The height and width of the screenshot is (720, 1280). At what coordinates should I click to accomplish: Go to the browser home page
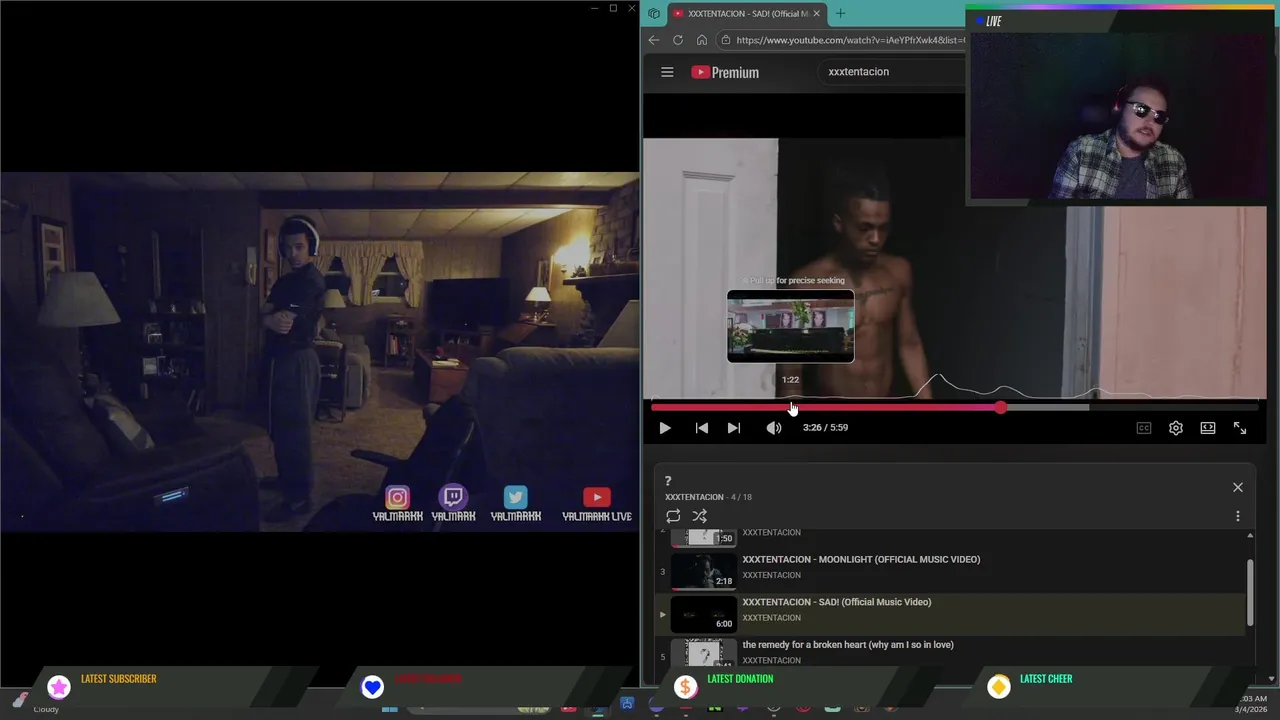[702, 40]
